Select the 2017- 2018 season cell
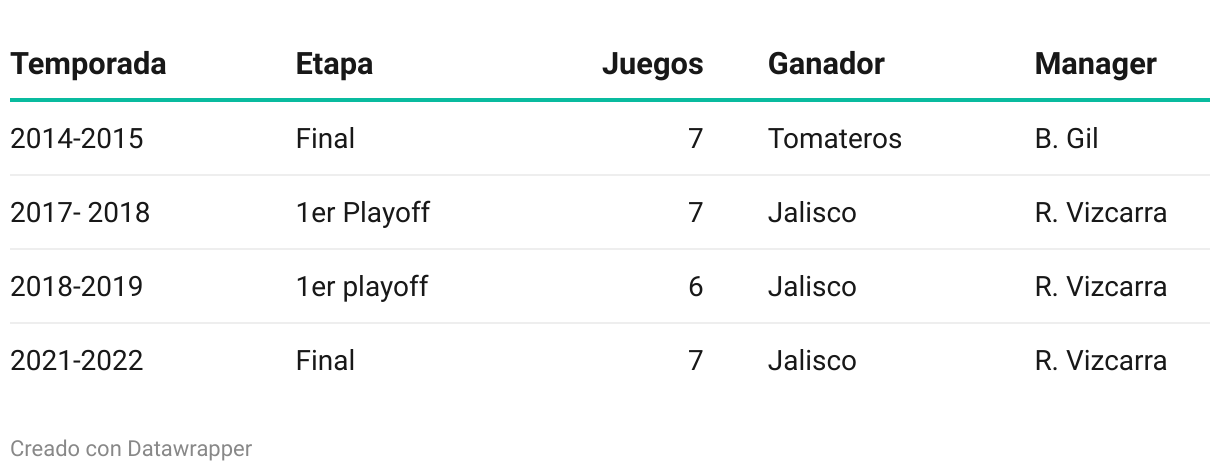The height and width of the screenshot is (472, 1220). [80, 212]
